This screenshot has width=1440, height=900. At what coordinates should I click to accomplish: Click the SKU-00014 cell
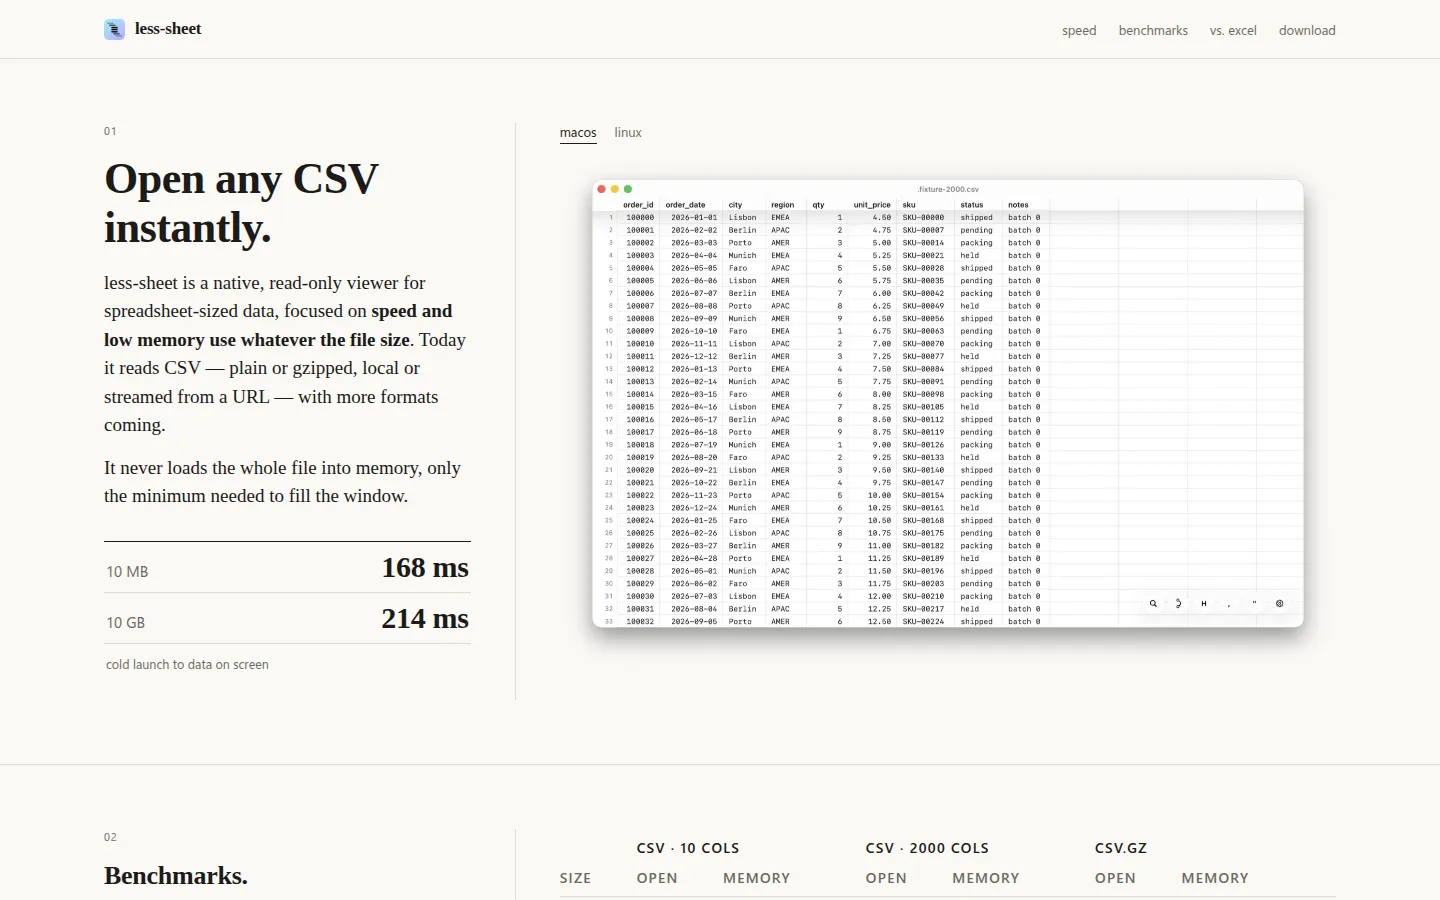(923, 243)
